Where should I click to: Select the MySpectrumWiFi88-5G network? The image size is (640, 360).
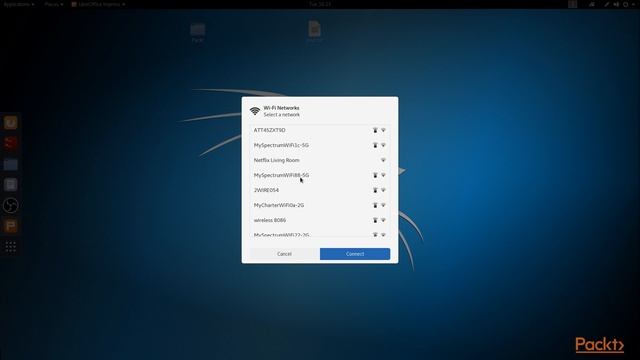pos(320,176)
